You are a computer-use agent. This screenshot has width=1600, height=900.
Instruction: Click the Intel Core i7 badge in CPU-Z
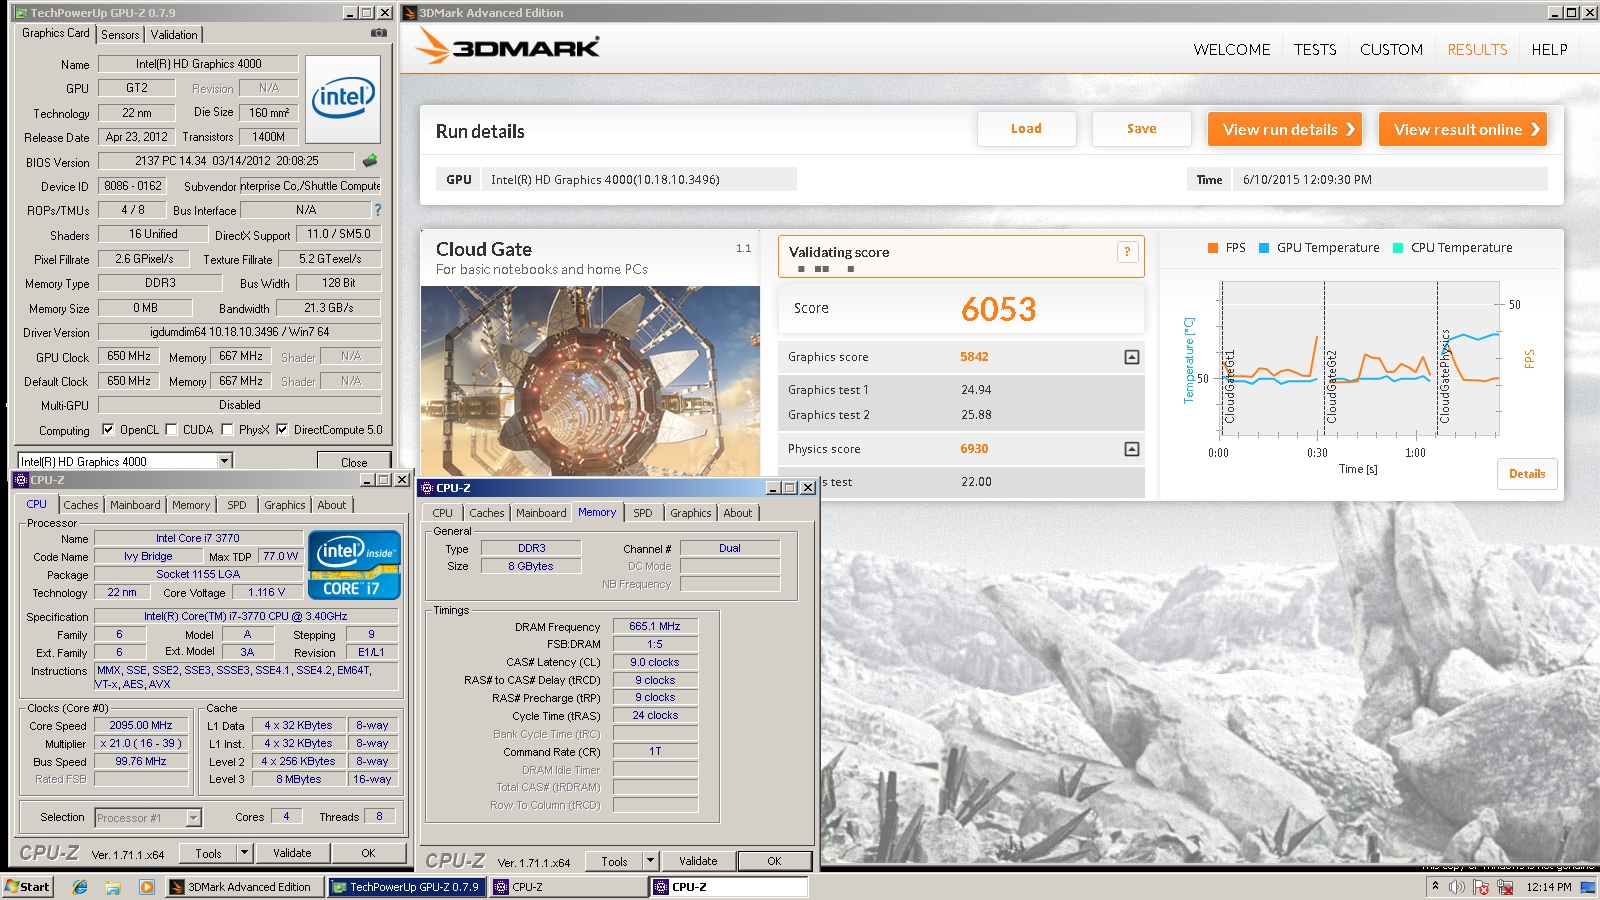pyautogui.click(x=354, y=565)
